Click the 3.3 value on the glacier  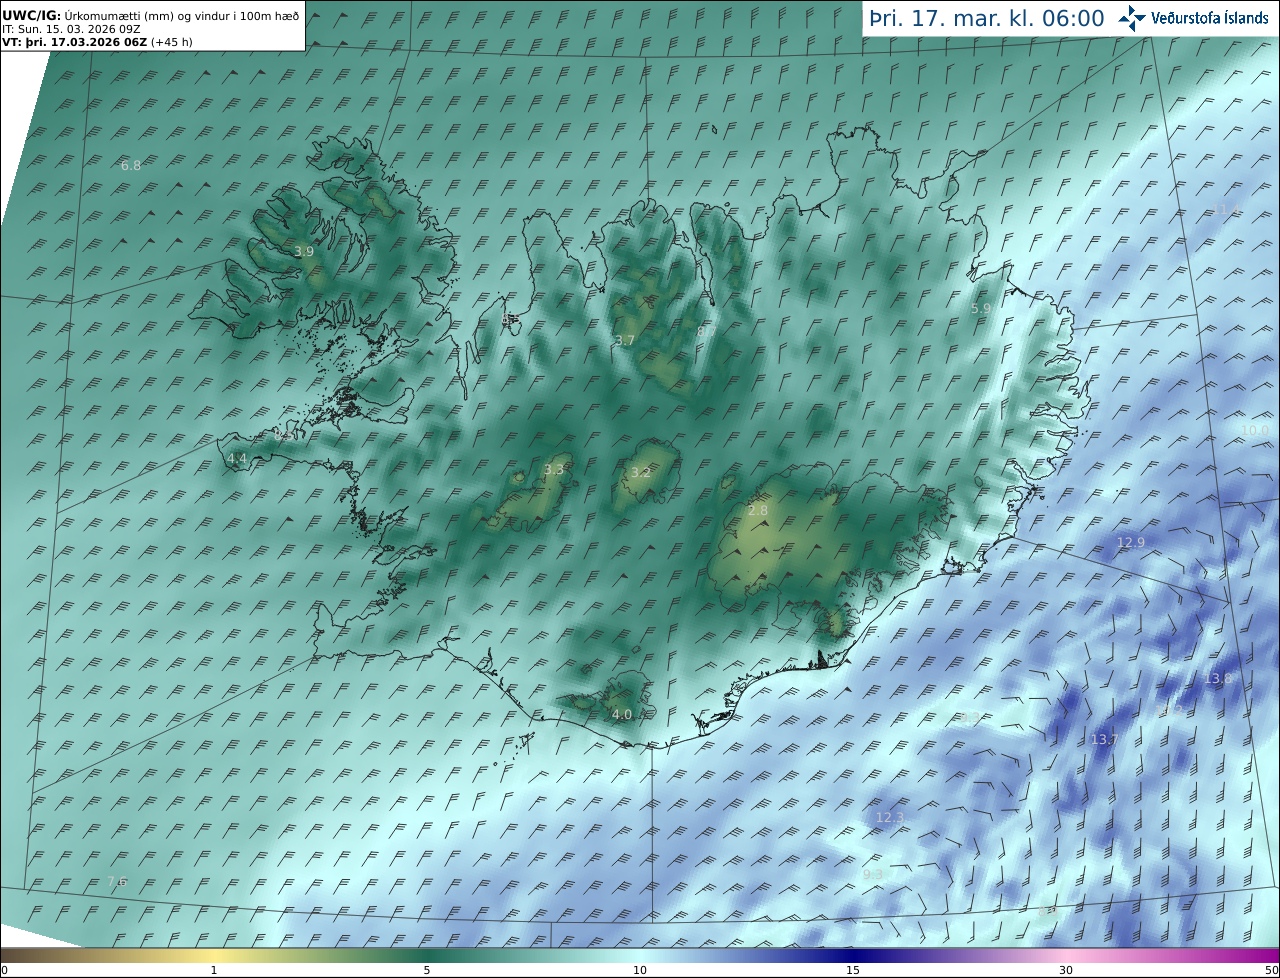(554, 469)
